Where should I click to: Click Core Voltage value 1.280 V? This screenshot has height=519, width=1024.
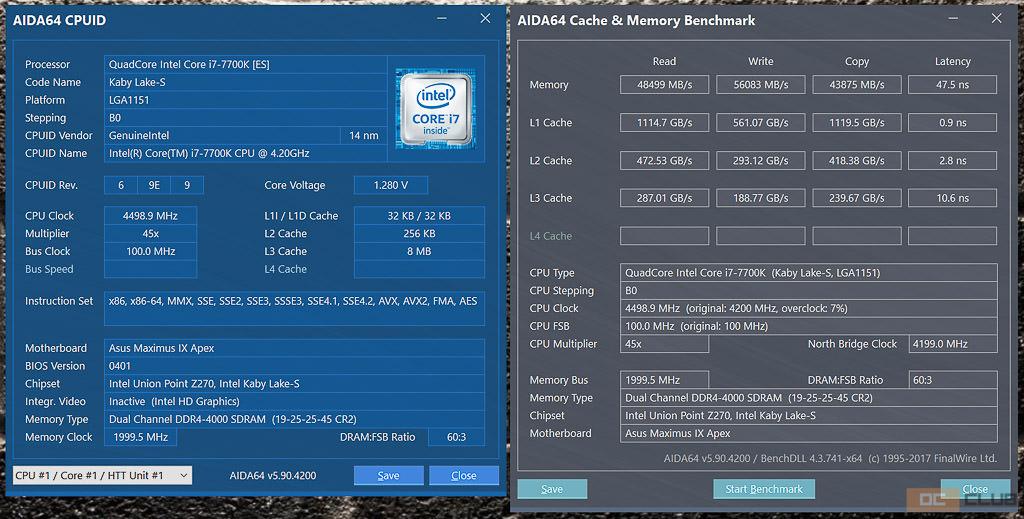[x=391, y=185]
